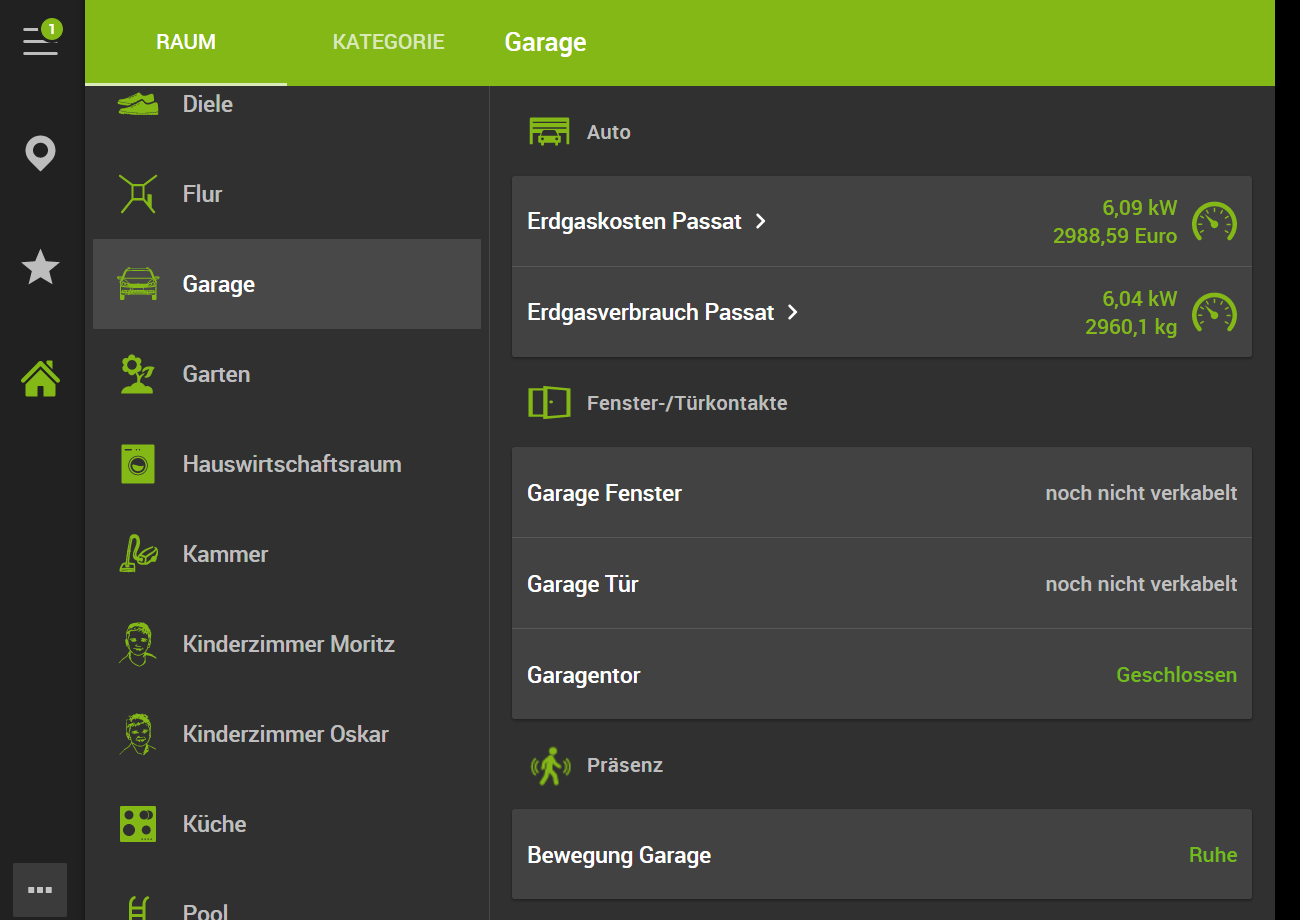The width and height of the screenshot is (1300, 920).
Task: Expand the Erdgasverbrauch Passat chevron
Action: [x=793, y=312]
